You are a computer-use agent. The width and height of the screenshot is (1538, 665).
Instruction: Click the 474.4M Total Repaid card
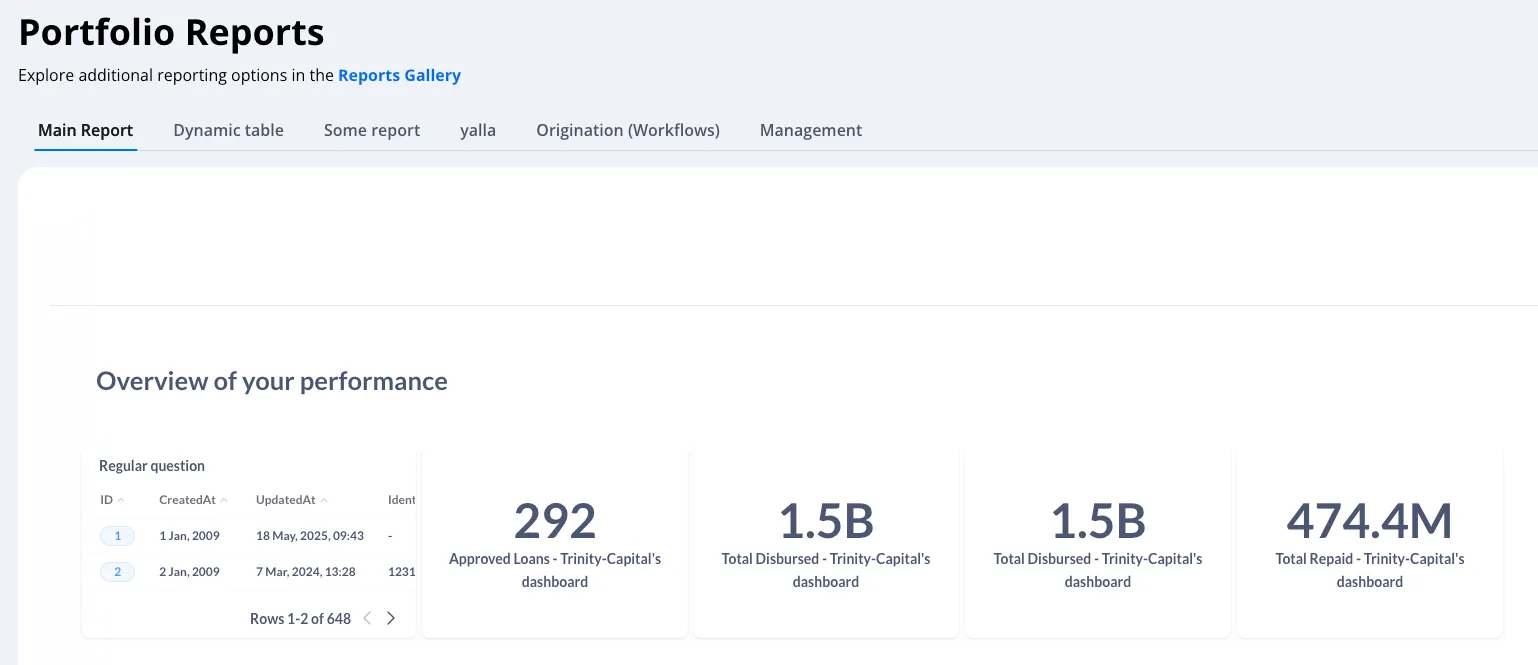click(x=1370, y=543)
